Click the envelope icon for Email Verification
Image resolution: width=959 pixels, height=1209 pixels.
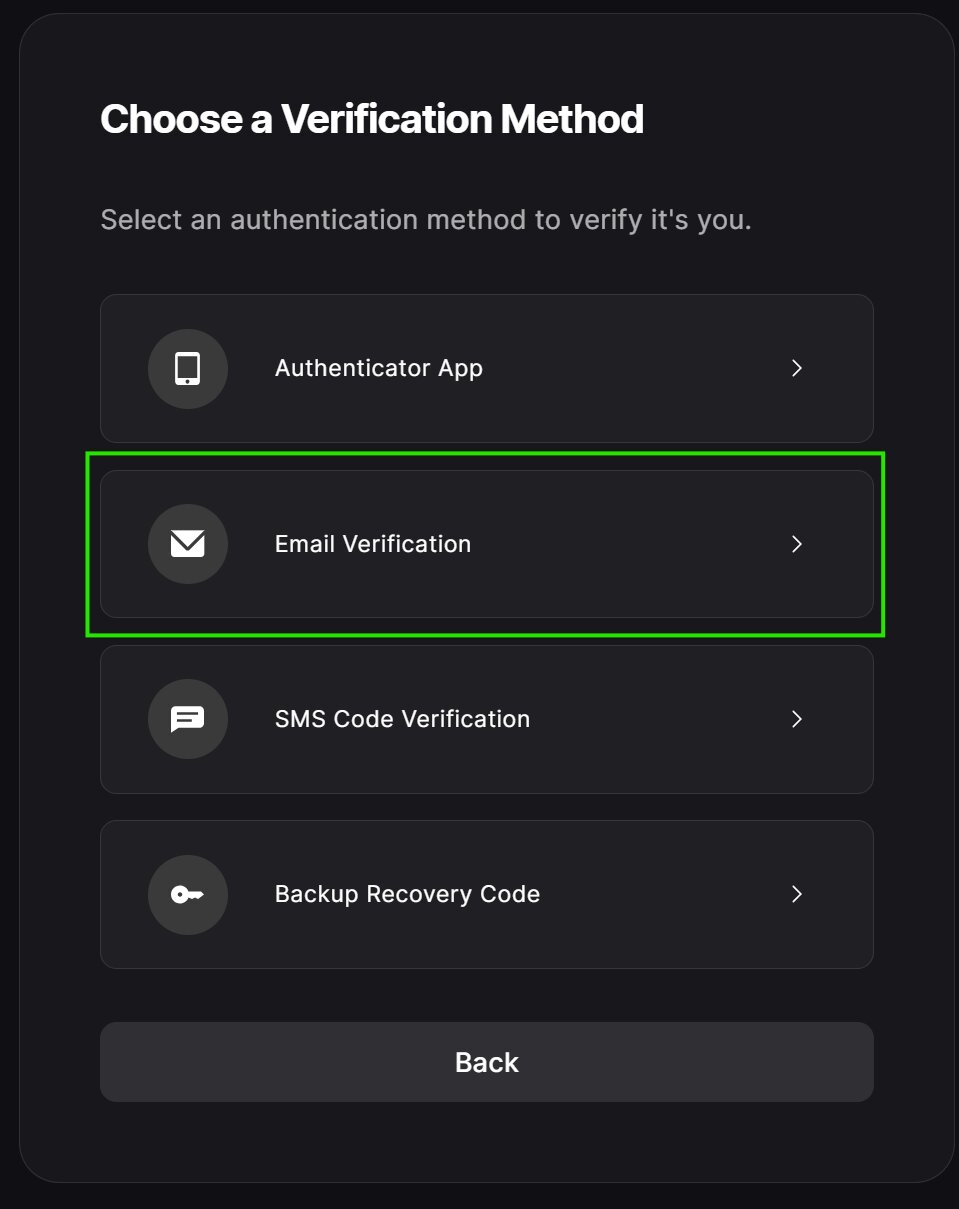click(188, 544)
